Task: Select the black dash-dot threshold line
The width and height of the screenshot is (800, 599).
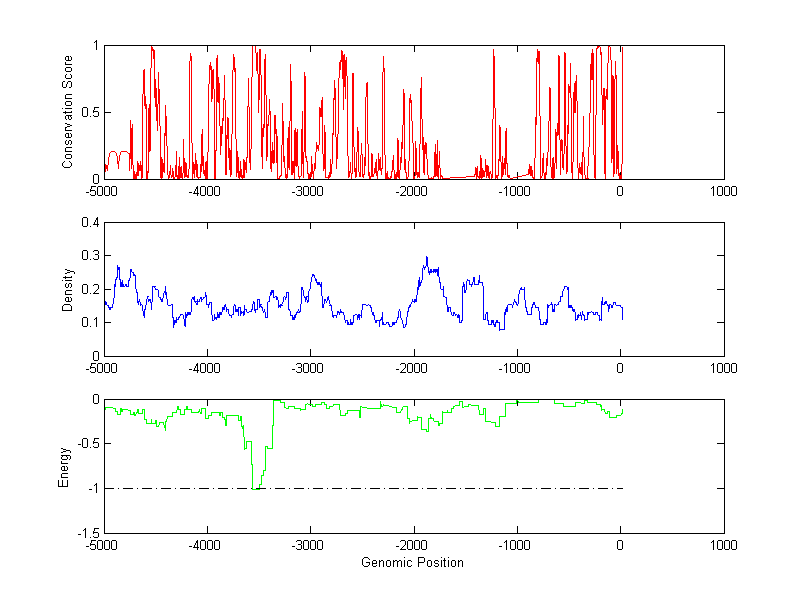Action: [x=450, y=488]
